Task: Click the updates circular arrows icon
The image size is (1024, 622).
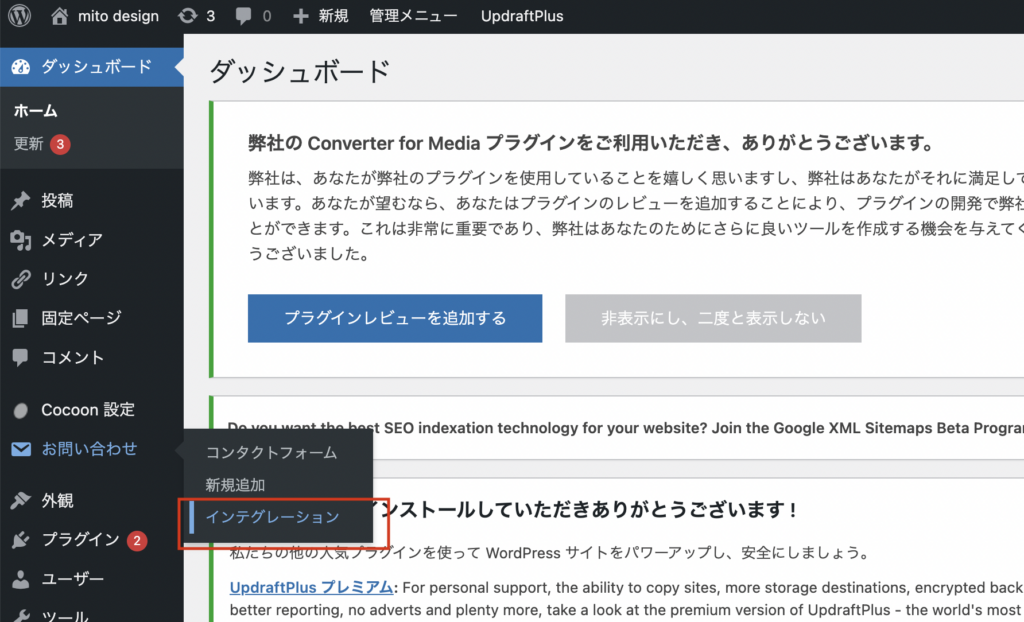Action: [x=187, y=16]
